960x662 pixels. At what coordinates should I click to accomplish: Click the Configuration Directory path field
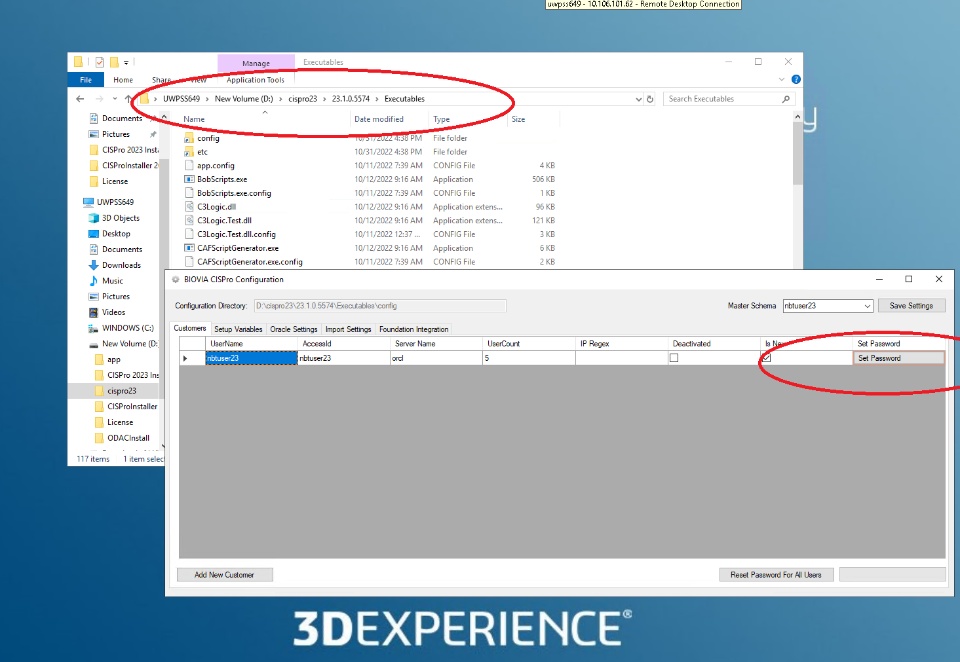click(x=380, y=306)
